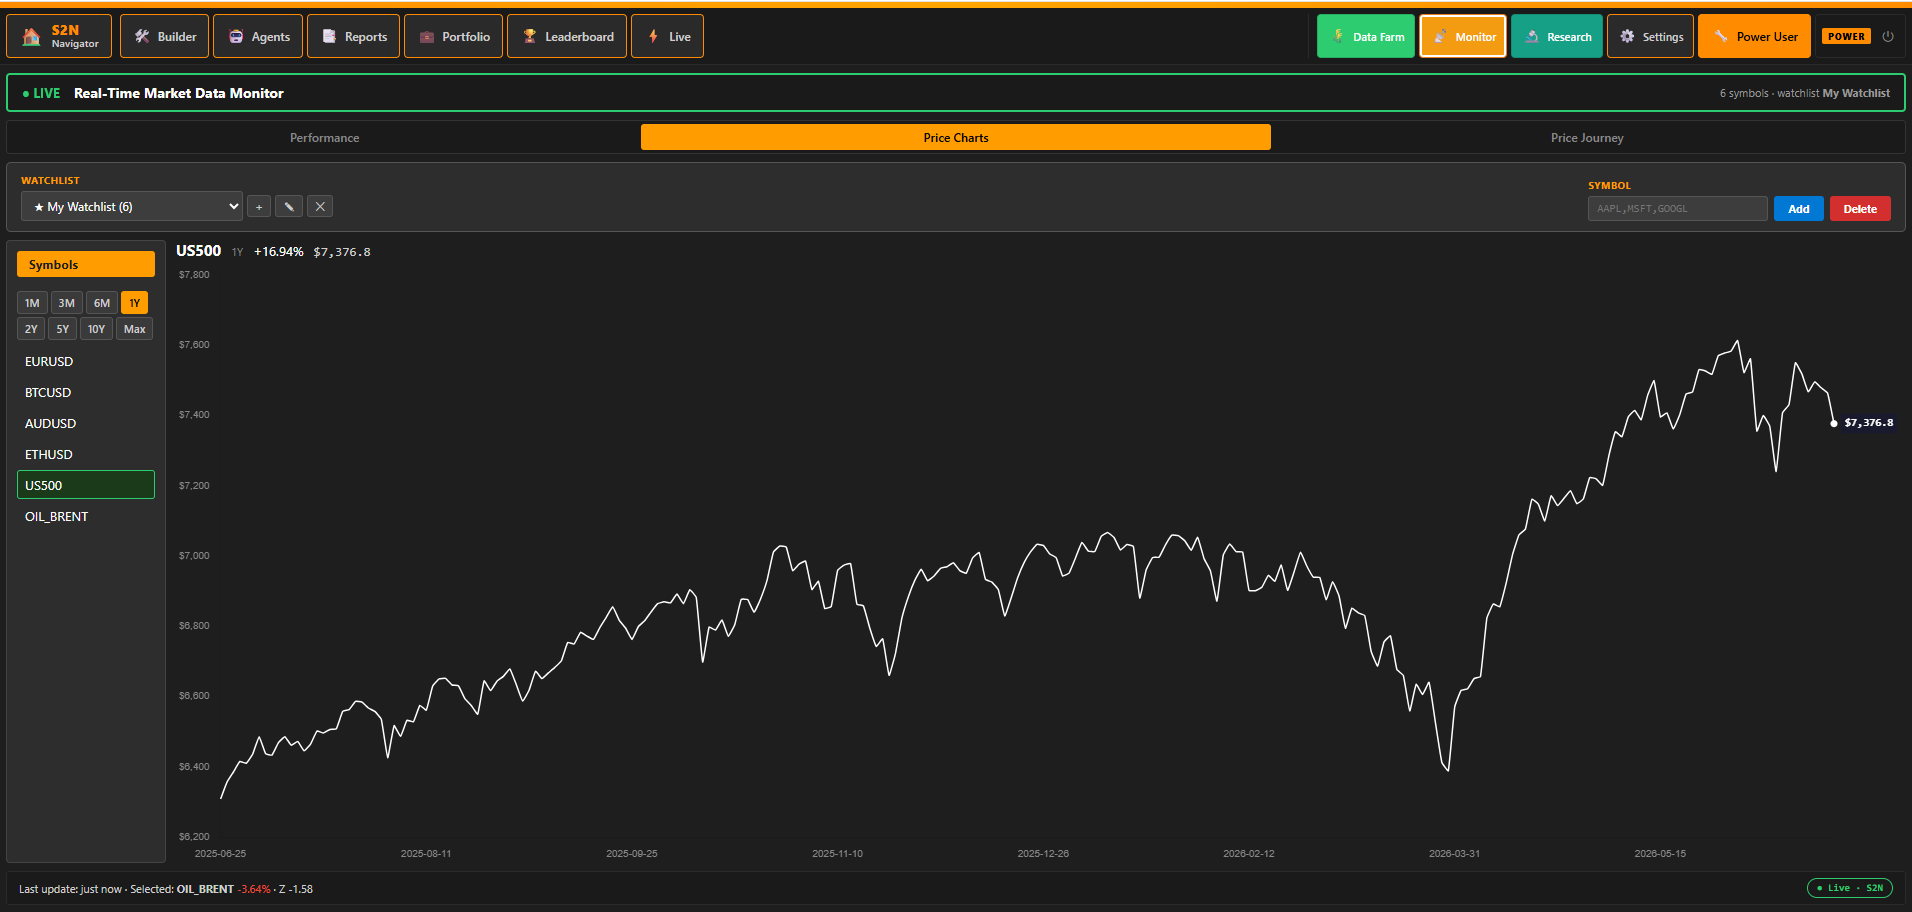Set chart range to 1M

32,302
